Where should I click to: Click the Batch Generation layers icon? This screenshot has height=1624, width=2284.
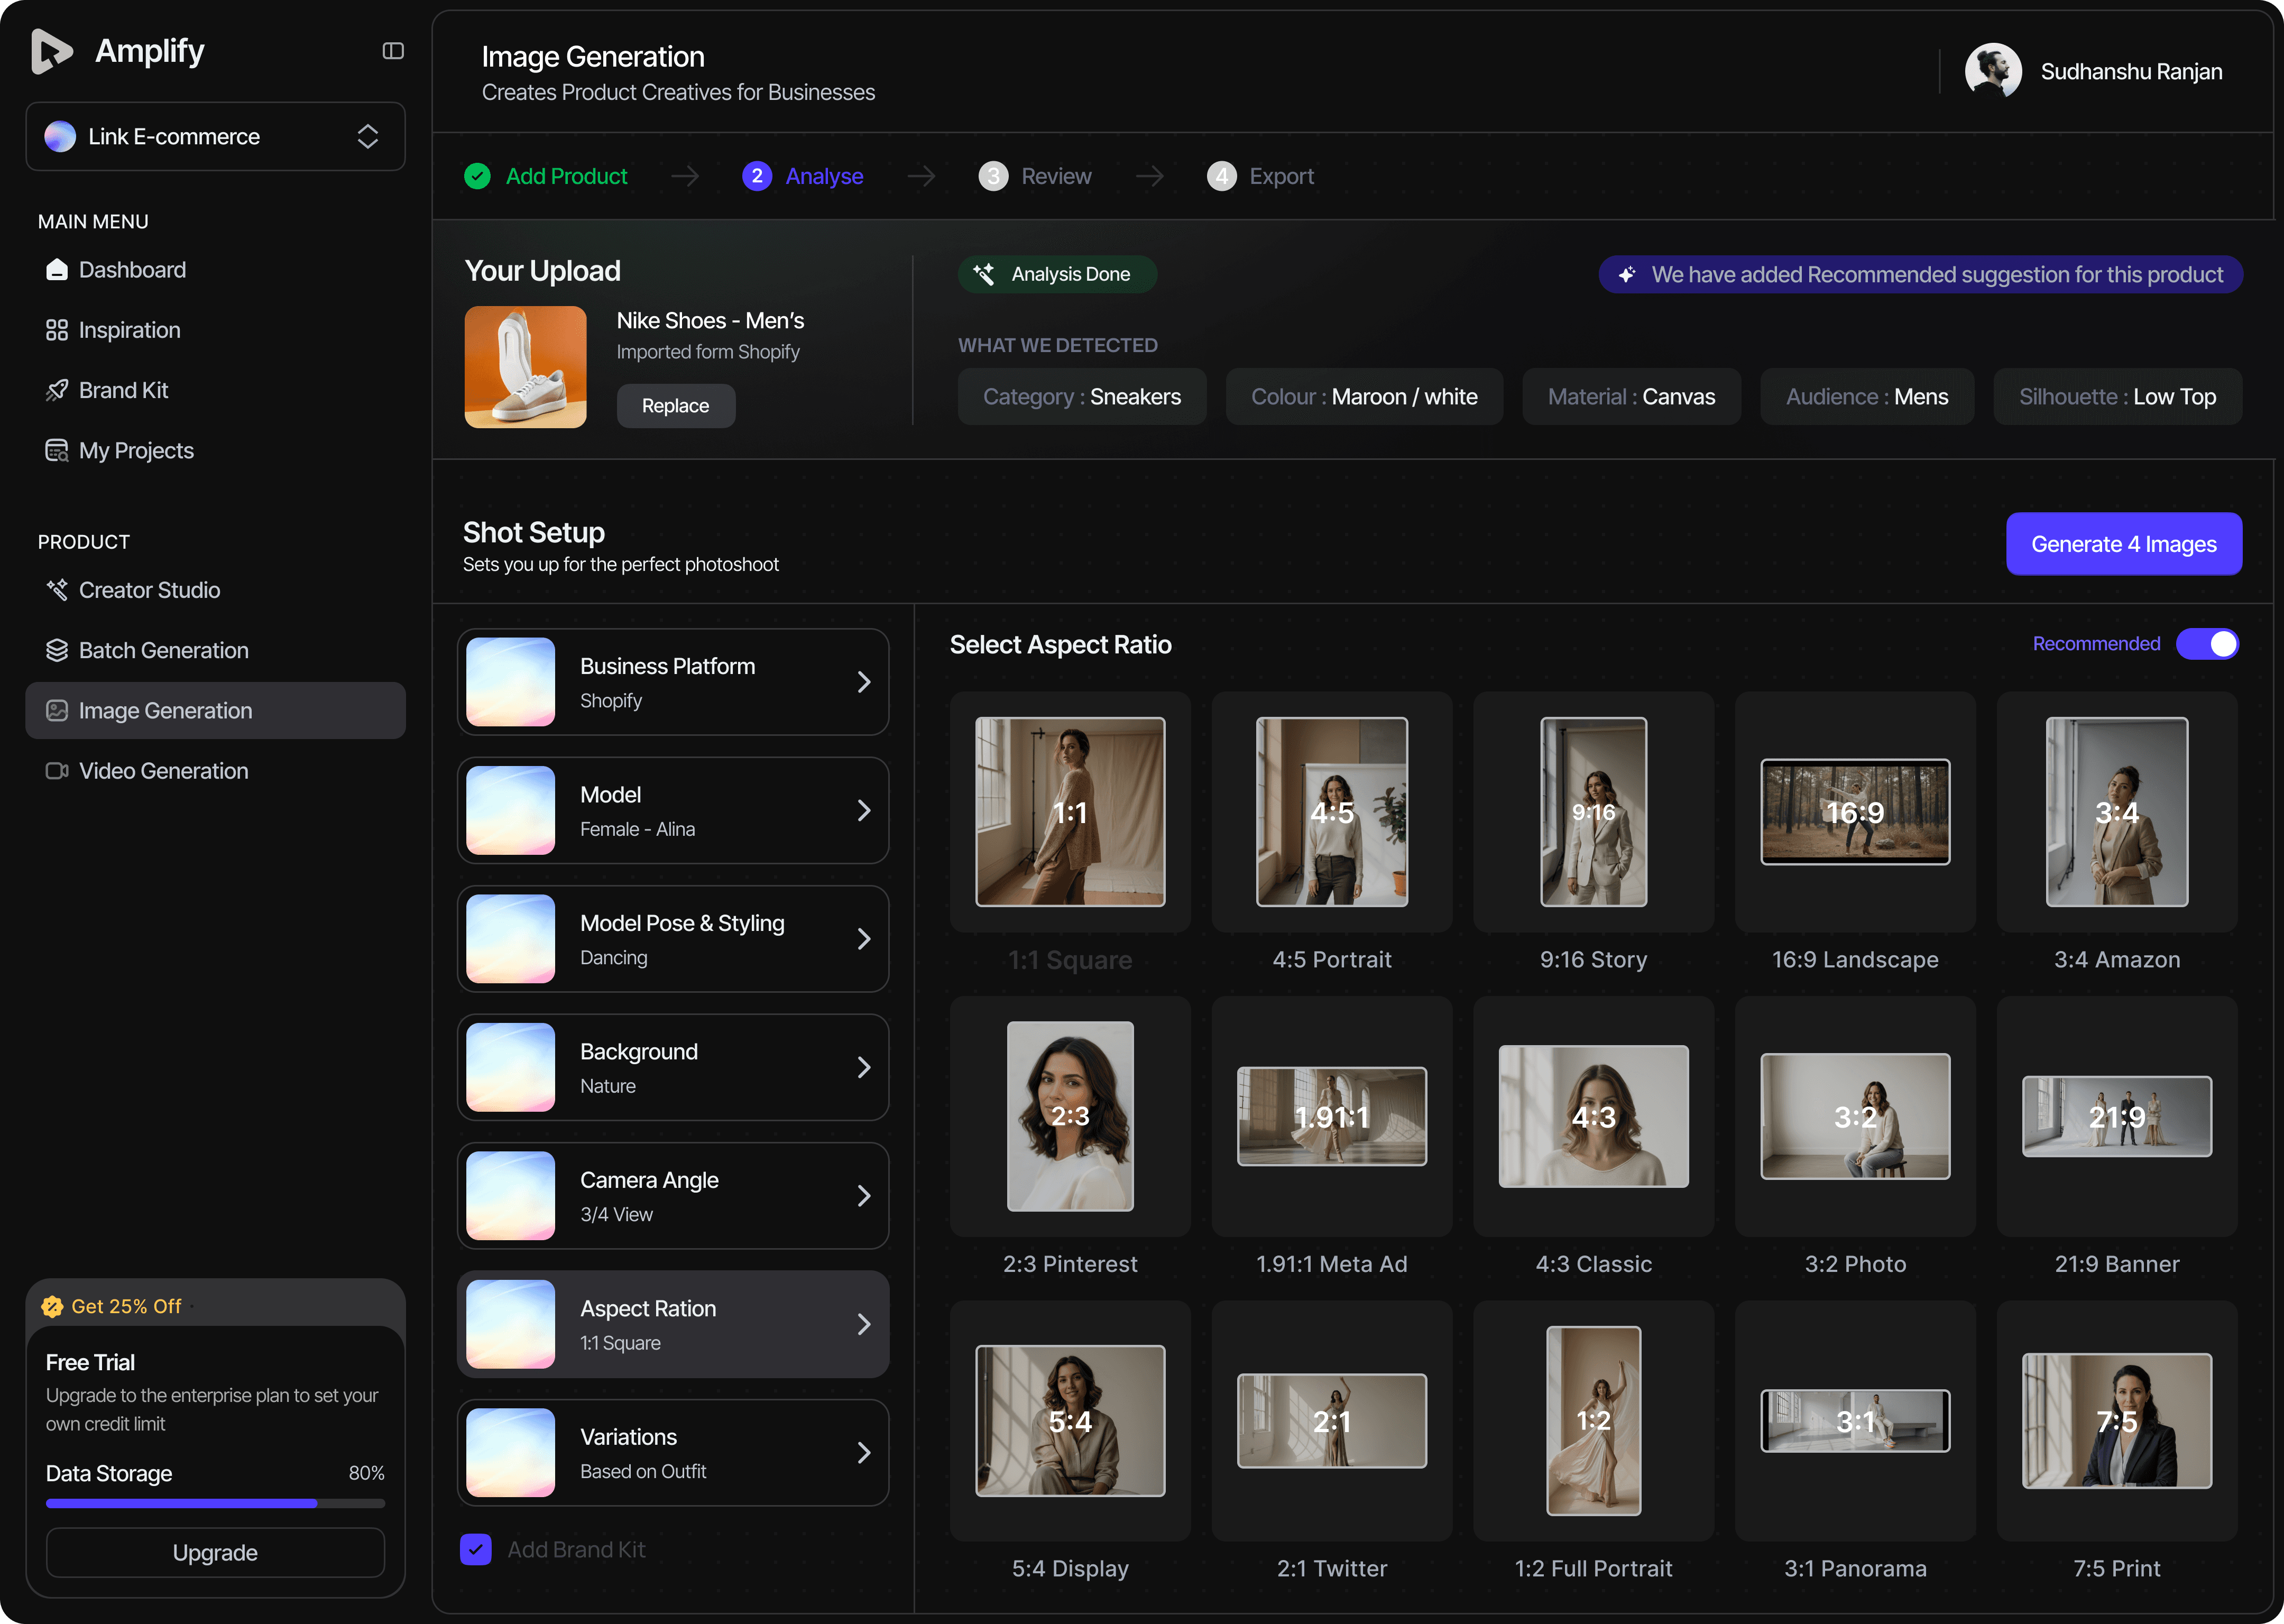(57, 650)
